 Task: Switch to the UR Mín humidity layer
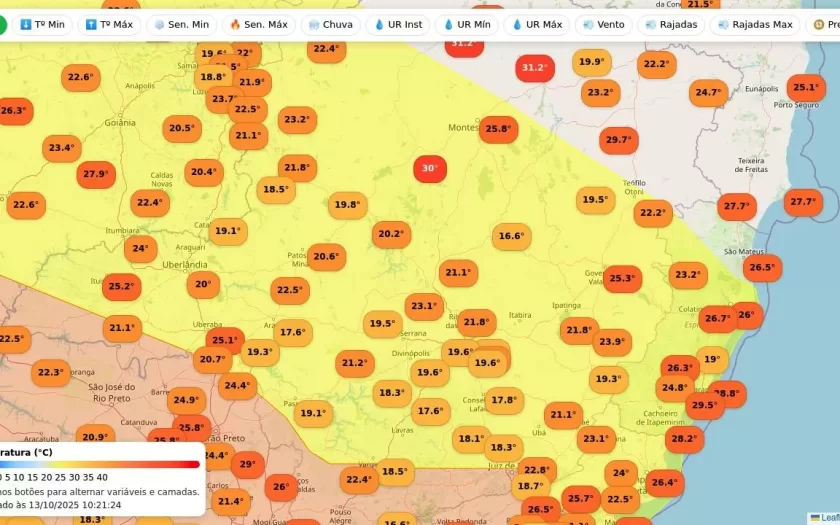coord(467,24)
